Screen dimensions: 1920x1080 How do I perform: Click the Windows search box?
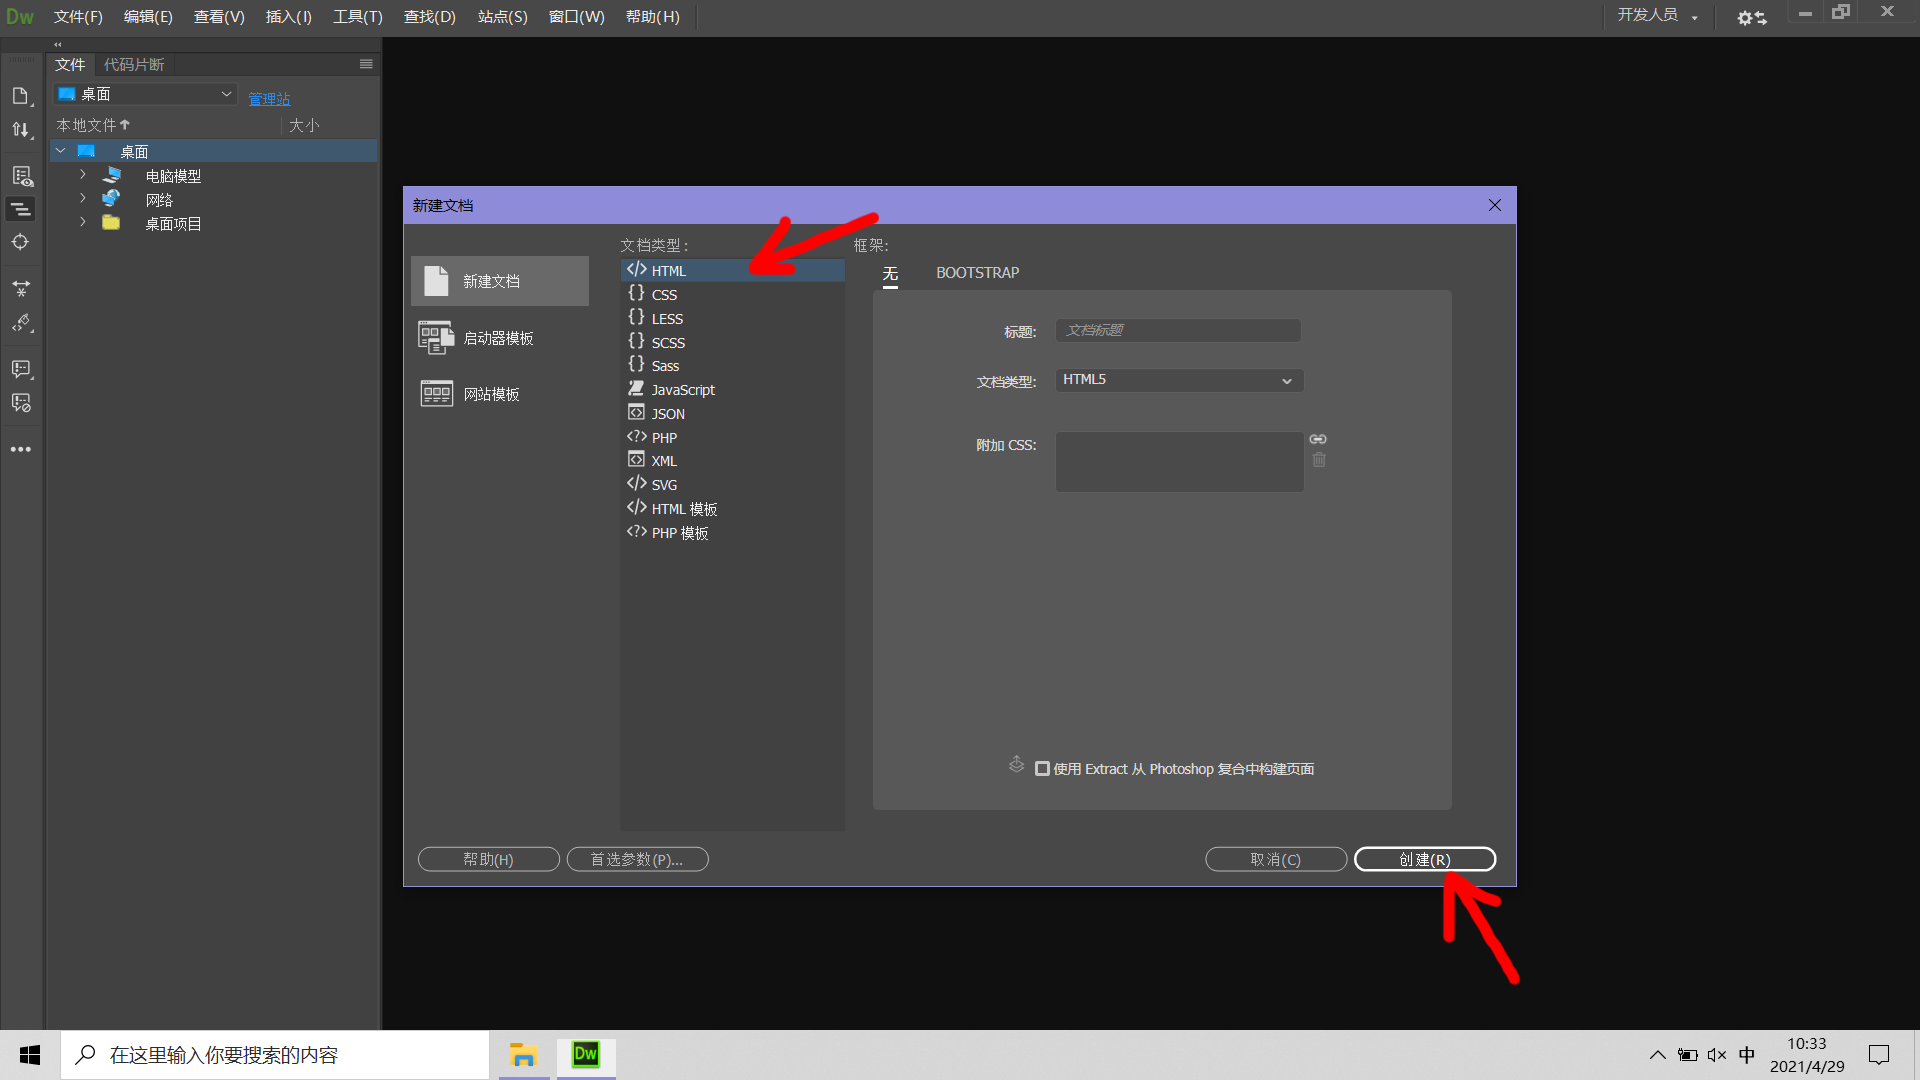[x=275, y=1055]
